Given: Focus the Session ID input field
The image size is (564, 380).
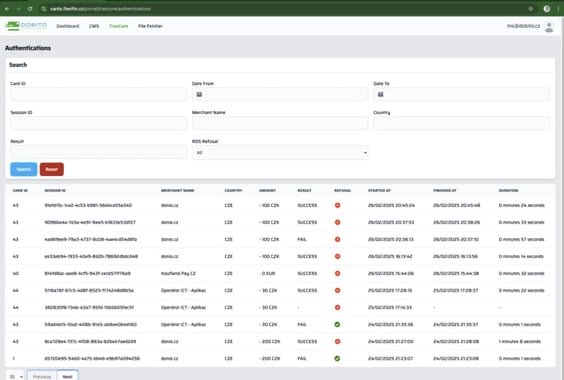Looking at the screenshot, I should coord(99,123).
